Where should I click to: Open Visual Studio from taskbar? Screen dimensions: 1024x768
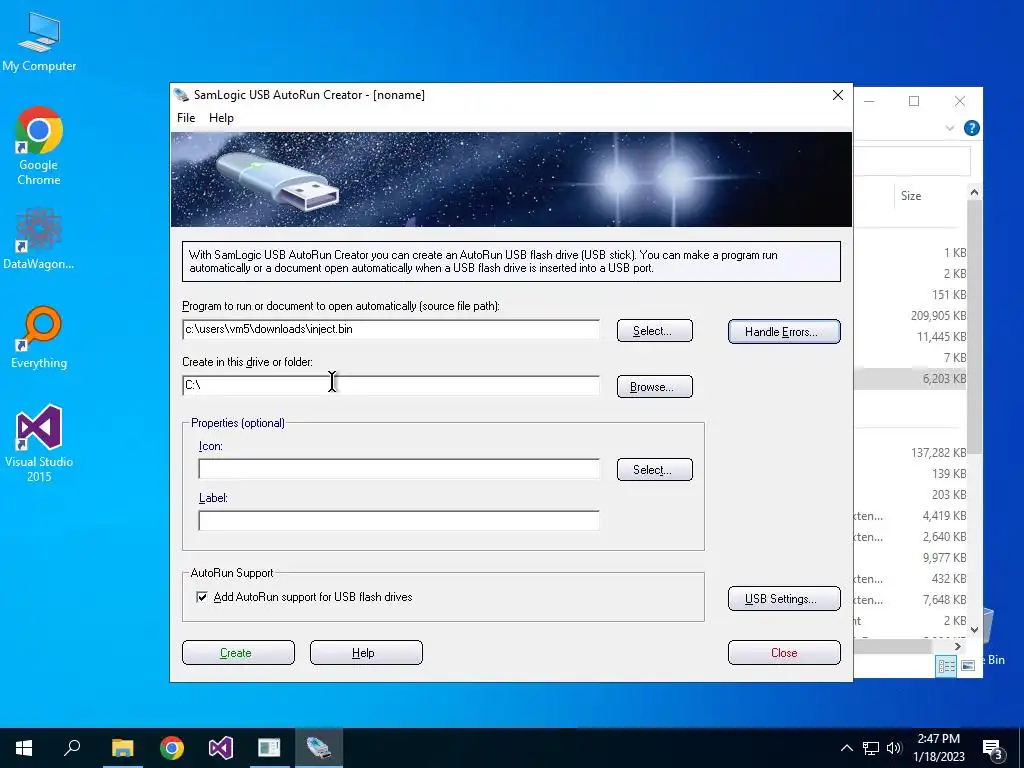[221, 748]
